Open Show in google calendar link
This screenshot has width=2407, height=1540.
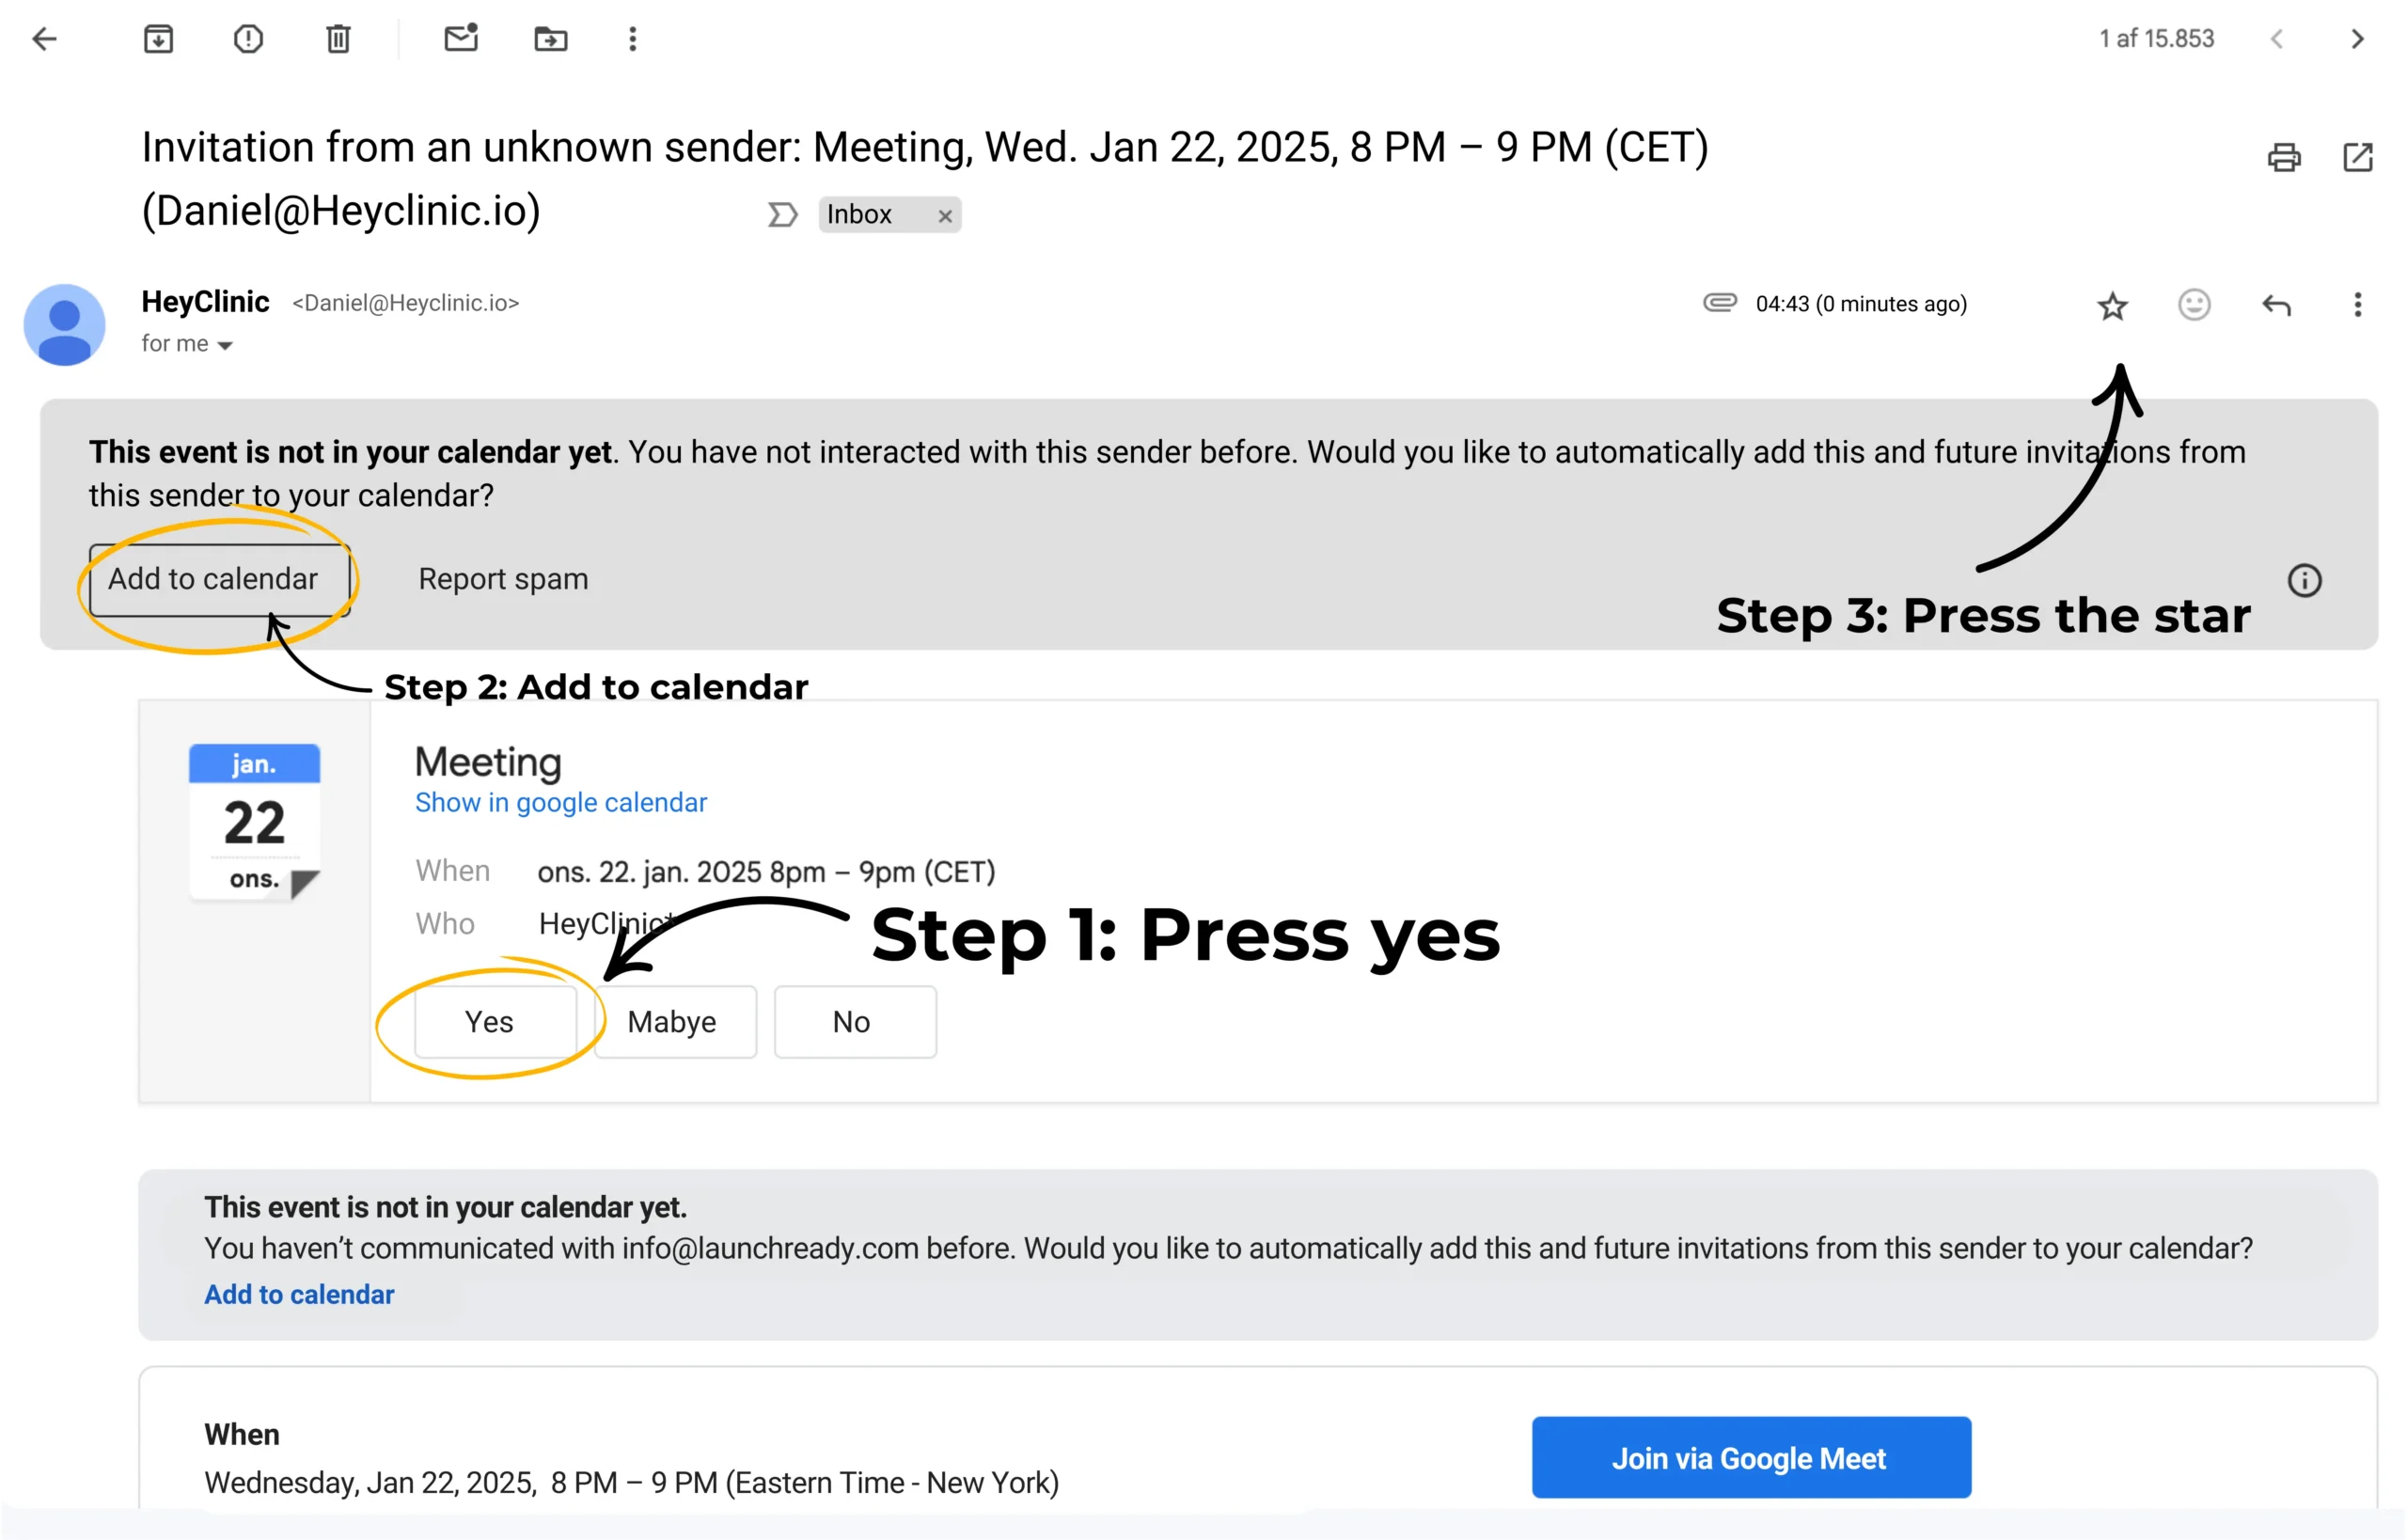point(560,803)
